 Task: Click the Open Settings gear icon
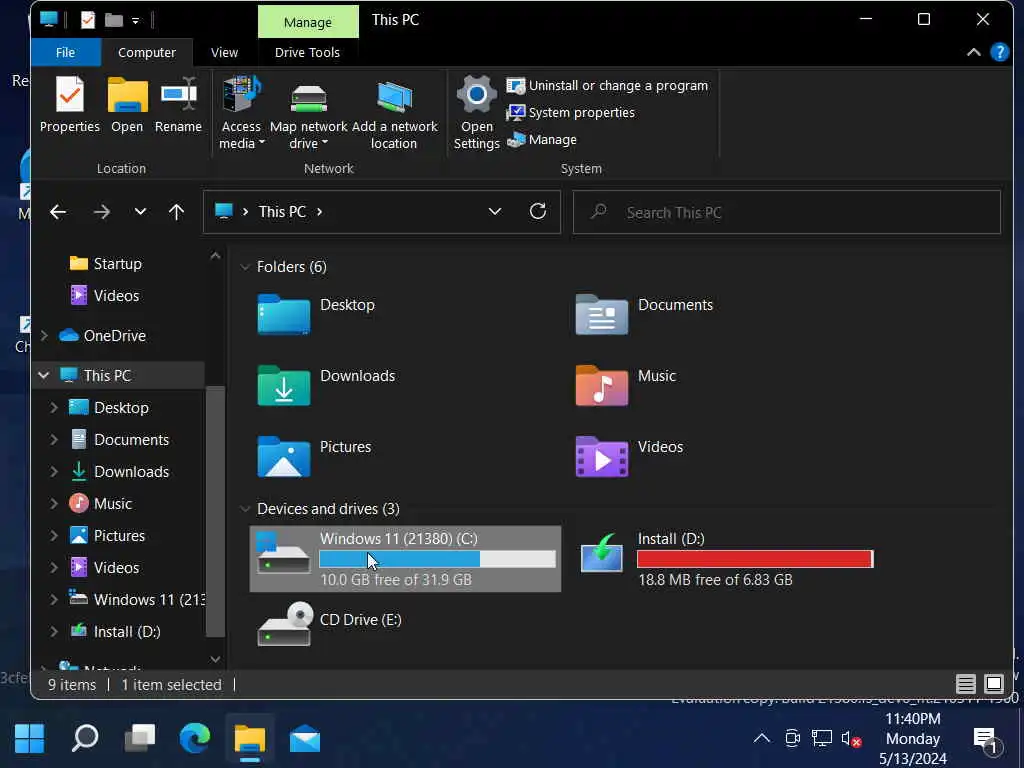476,95
